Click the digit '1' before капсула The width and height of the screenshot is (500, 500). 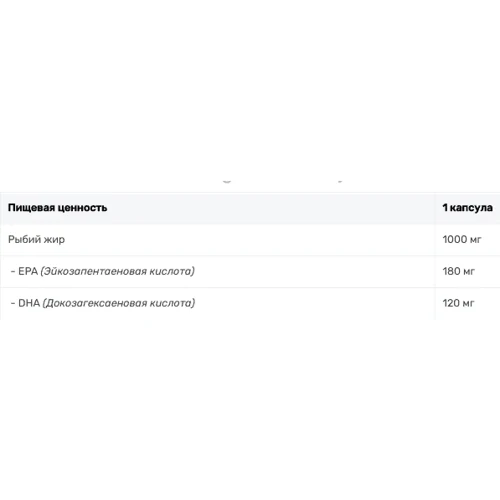pos(445,207)
